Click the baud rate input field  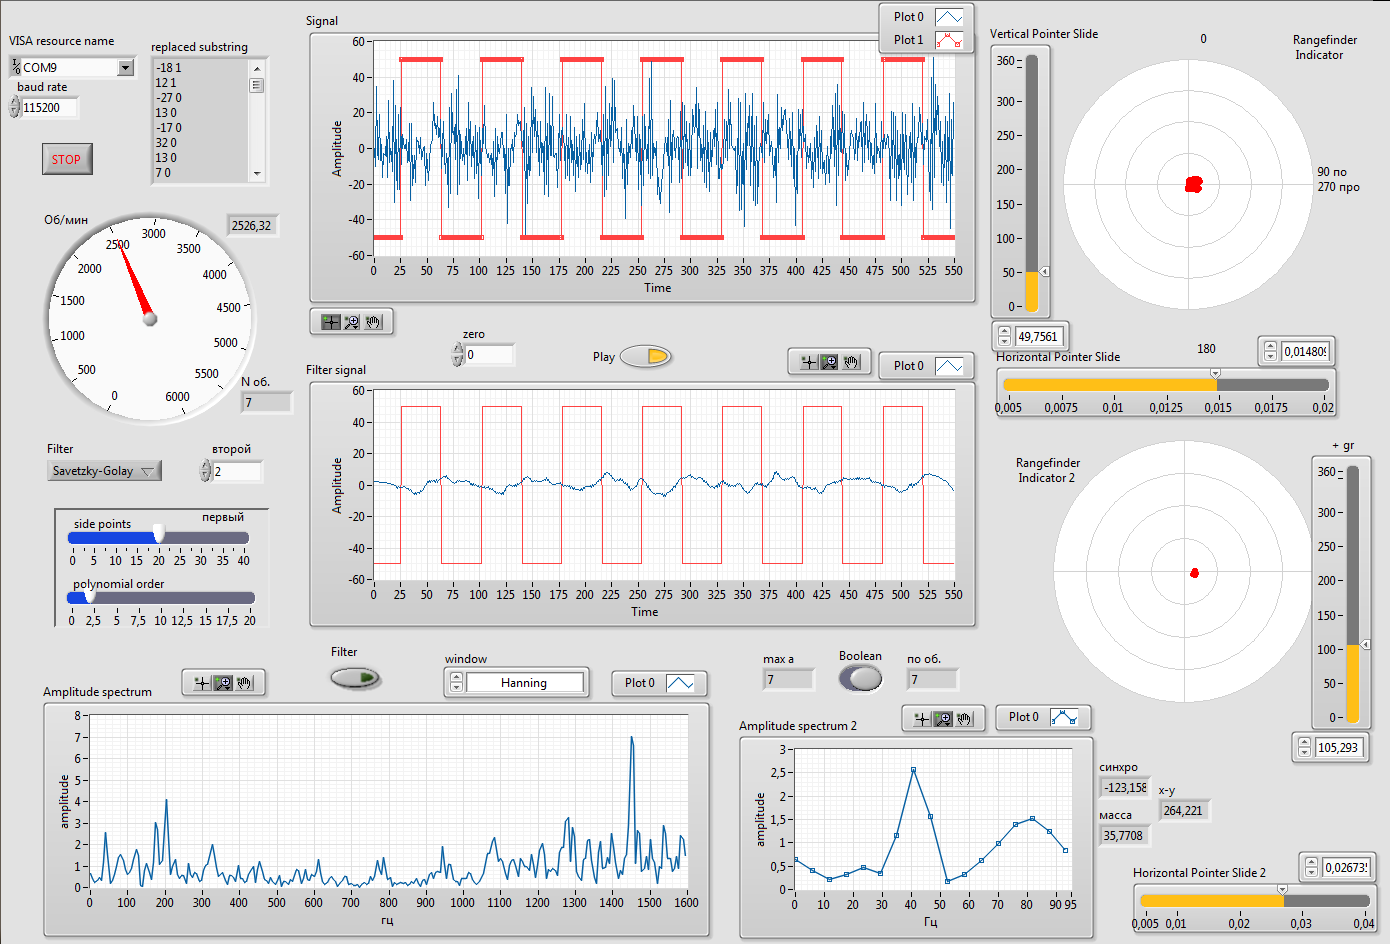click(x=48, y=108)
